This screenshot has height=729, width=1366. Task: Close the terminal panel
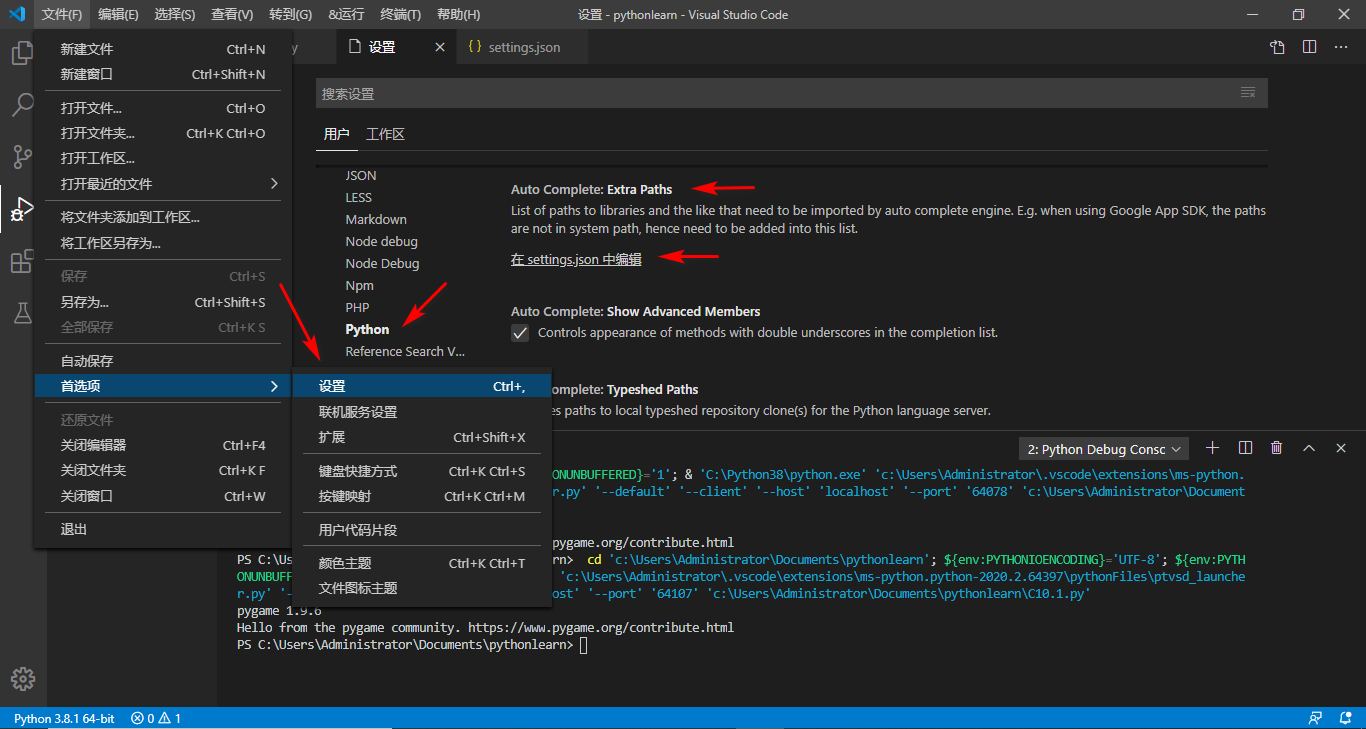pyautogui.click(x=1341, y=448)
